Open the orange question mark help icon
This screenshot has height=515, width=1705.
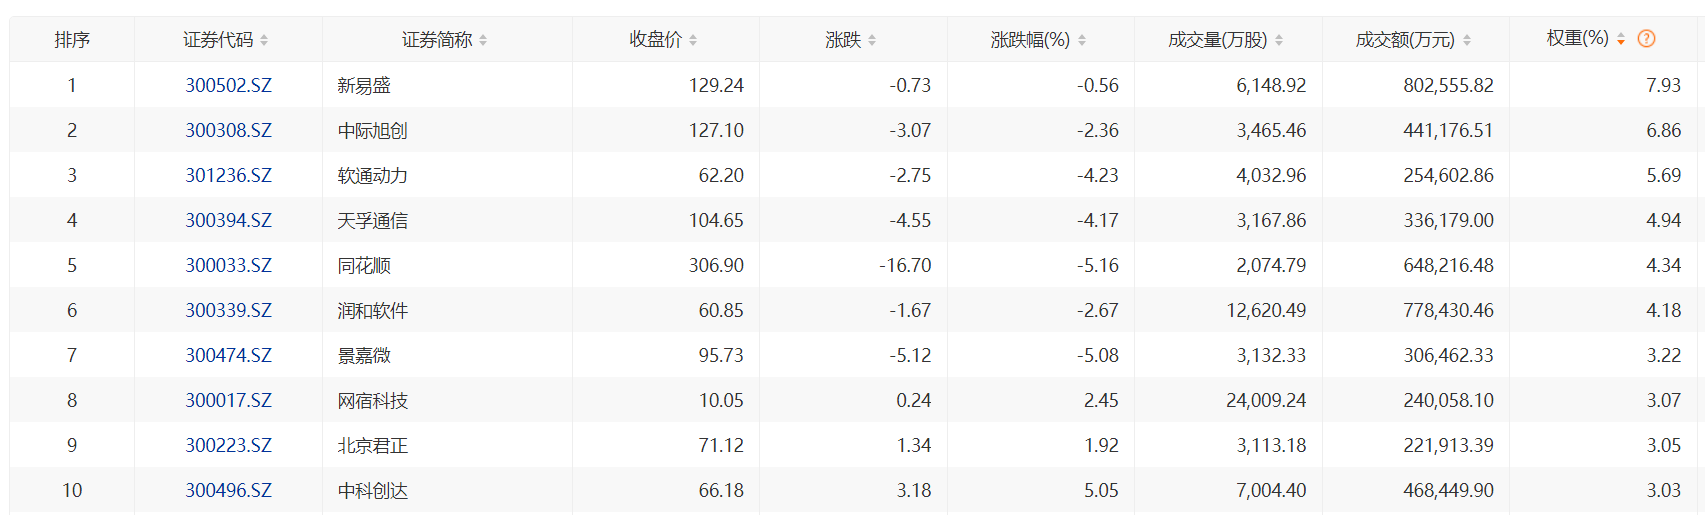tap(1646, 39)
